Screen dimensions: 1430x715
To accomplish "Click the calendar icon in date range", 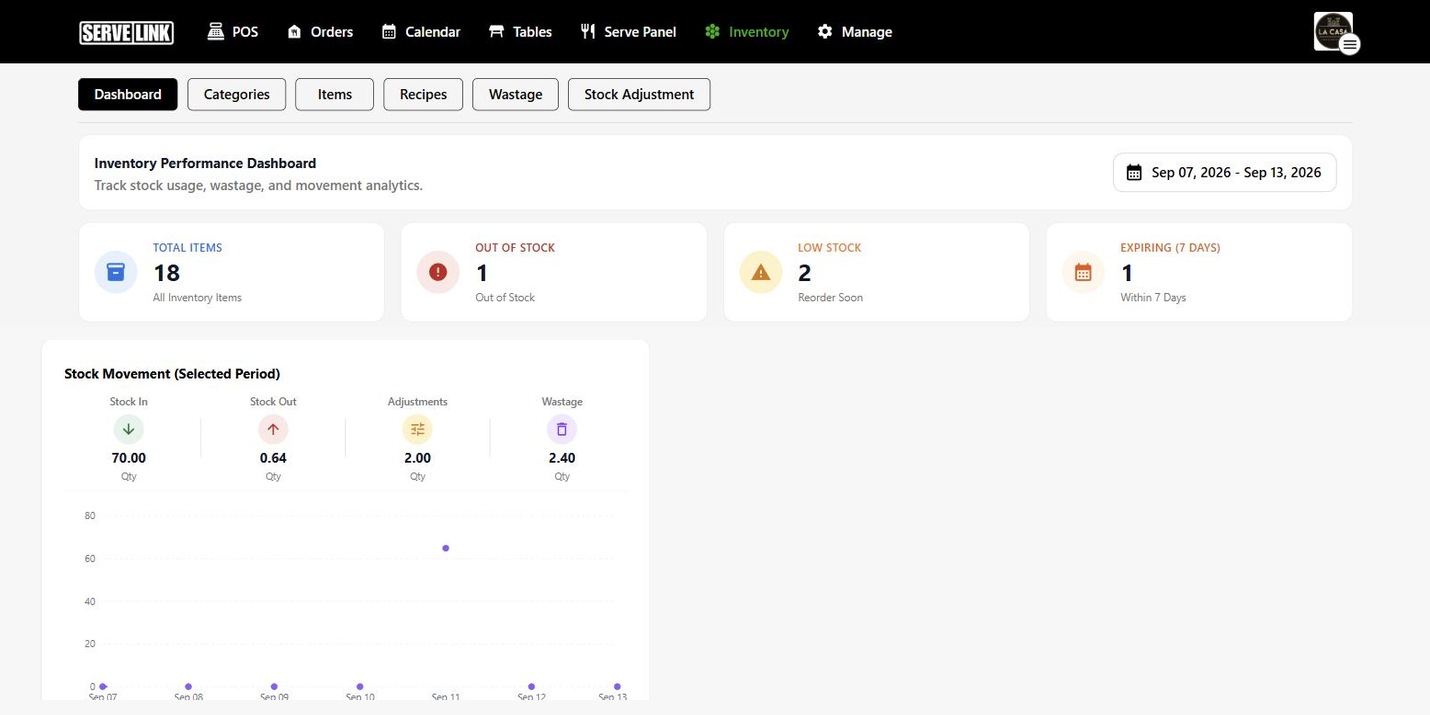I will pyautogui.click(x=1134, y=173).
